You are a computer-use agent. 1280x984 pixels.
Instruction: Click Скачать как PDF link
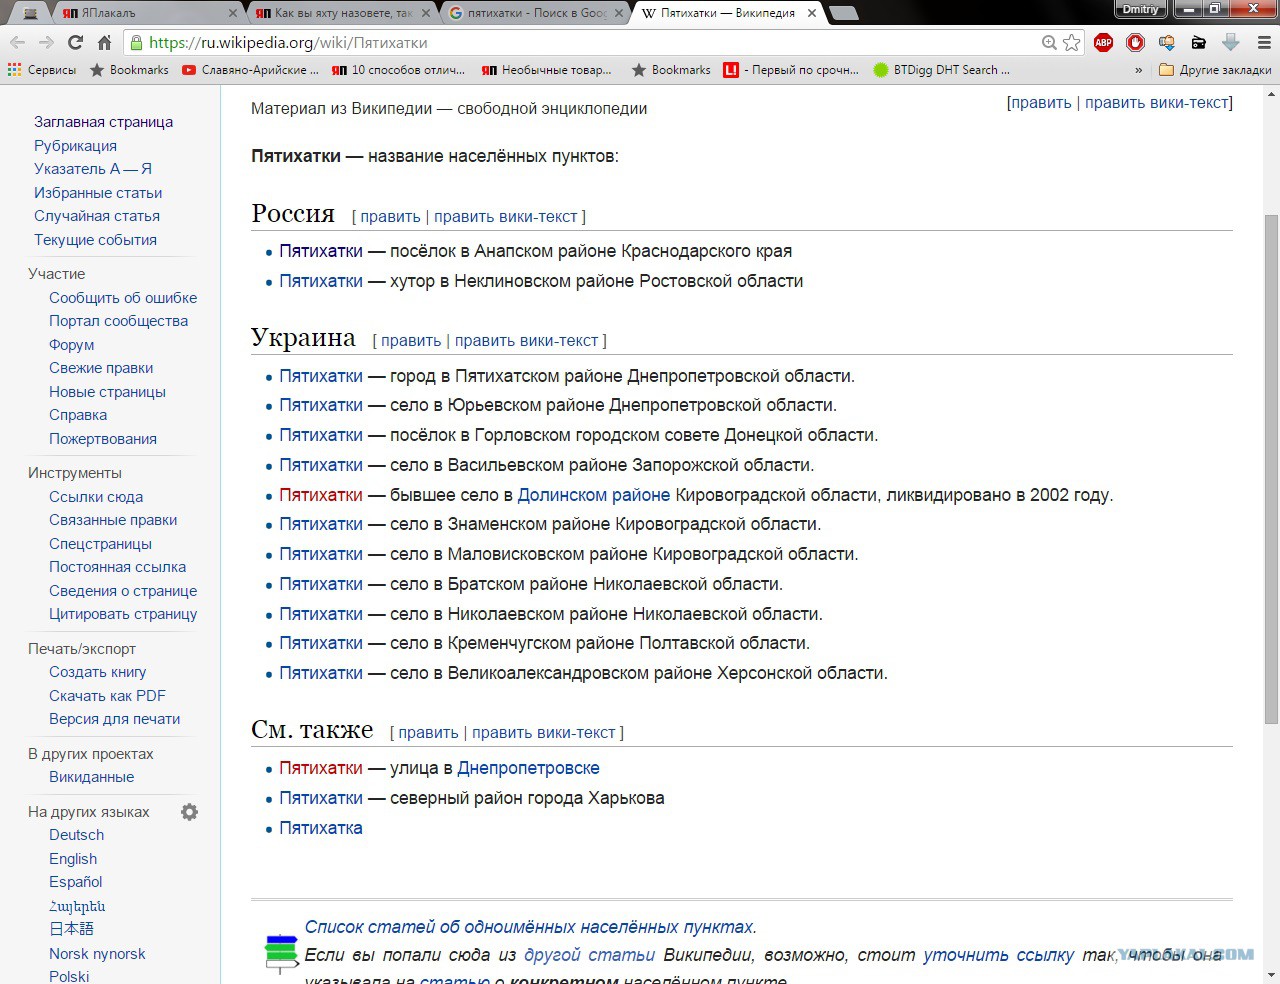pyautogui.click(x=107, y=696)
